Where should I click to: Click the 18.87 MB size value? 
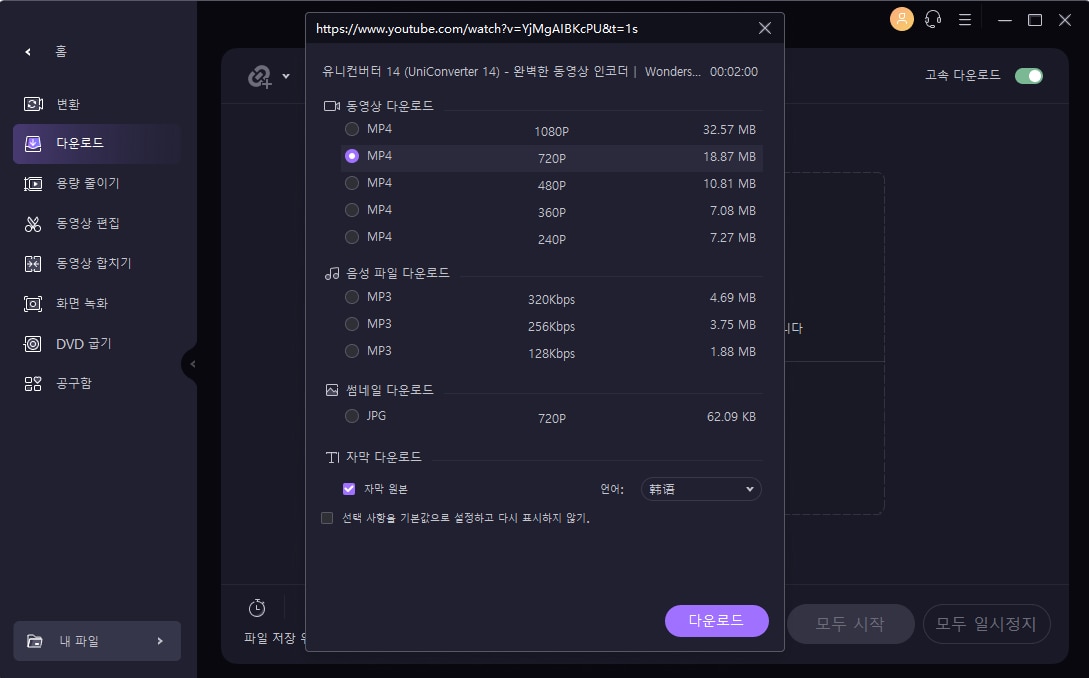(x=729, y=157)
